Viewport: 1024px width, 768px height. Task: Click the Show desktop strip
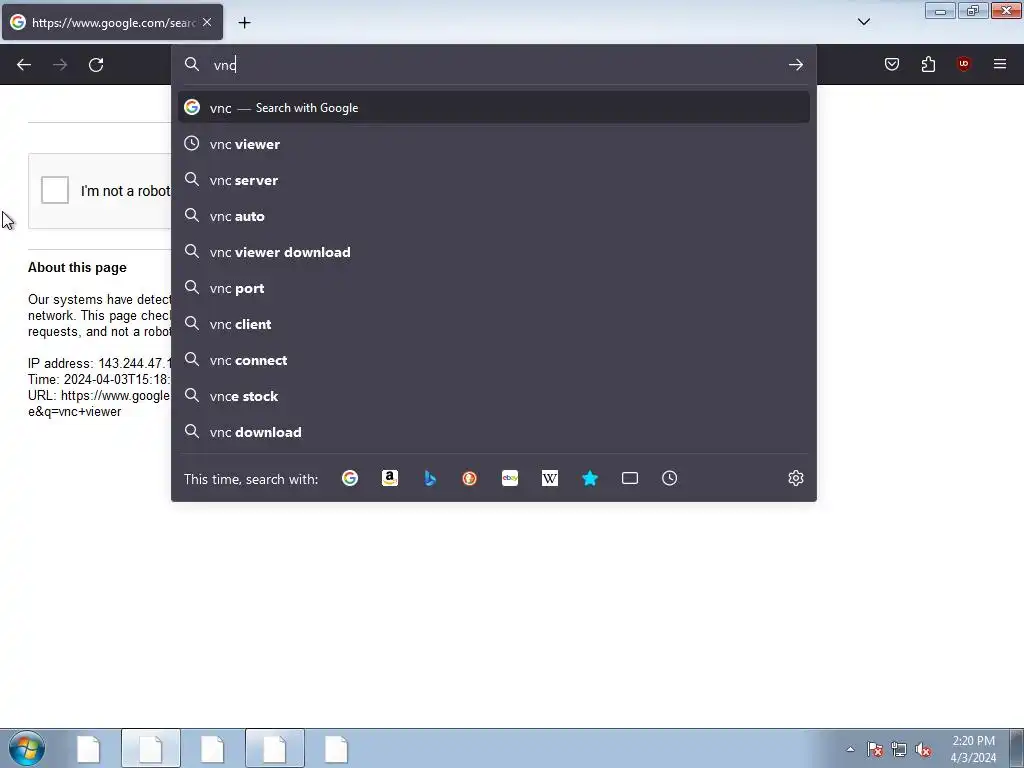pyautogui.click(x=1017, y=748)
